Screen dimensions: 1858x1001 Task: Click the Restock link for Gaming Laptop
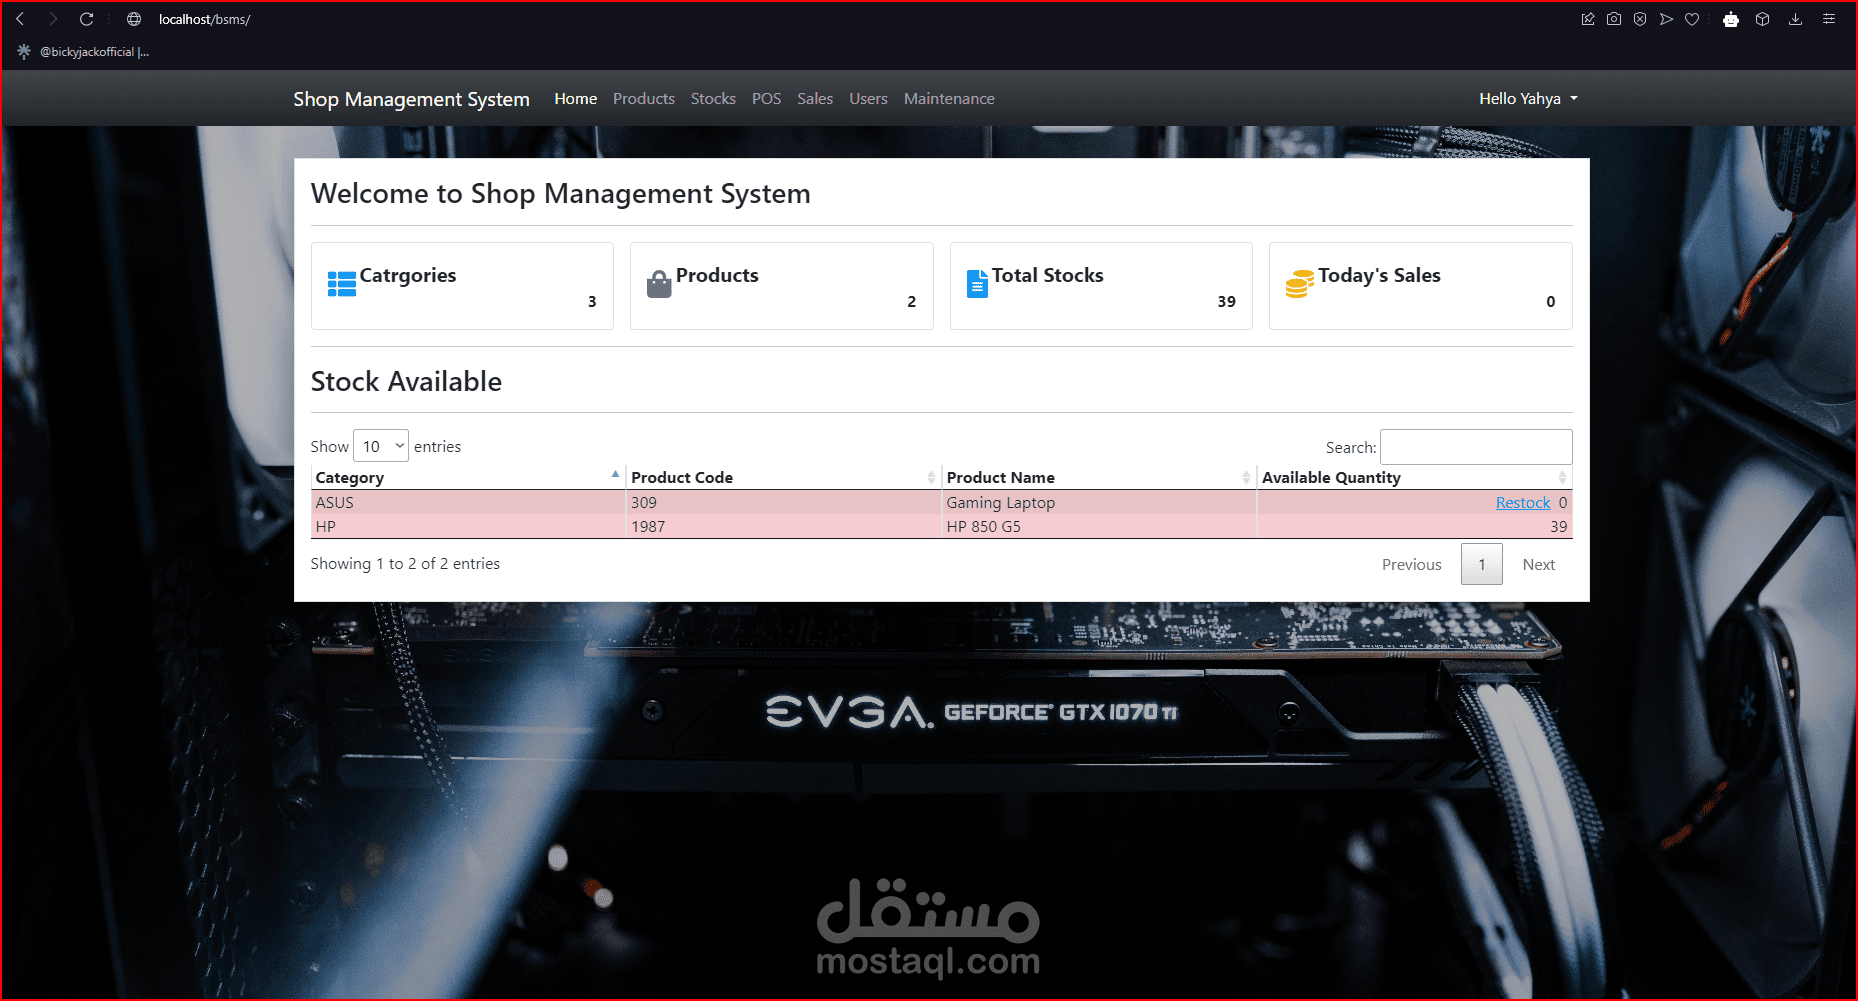tap(1523, 503)
